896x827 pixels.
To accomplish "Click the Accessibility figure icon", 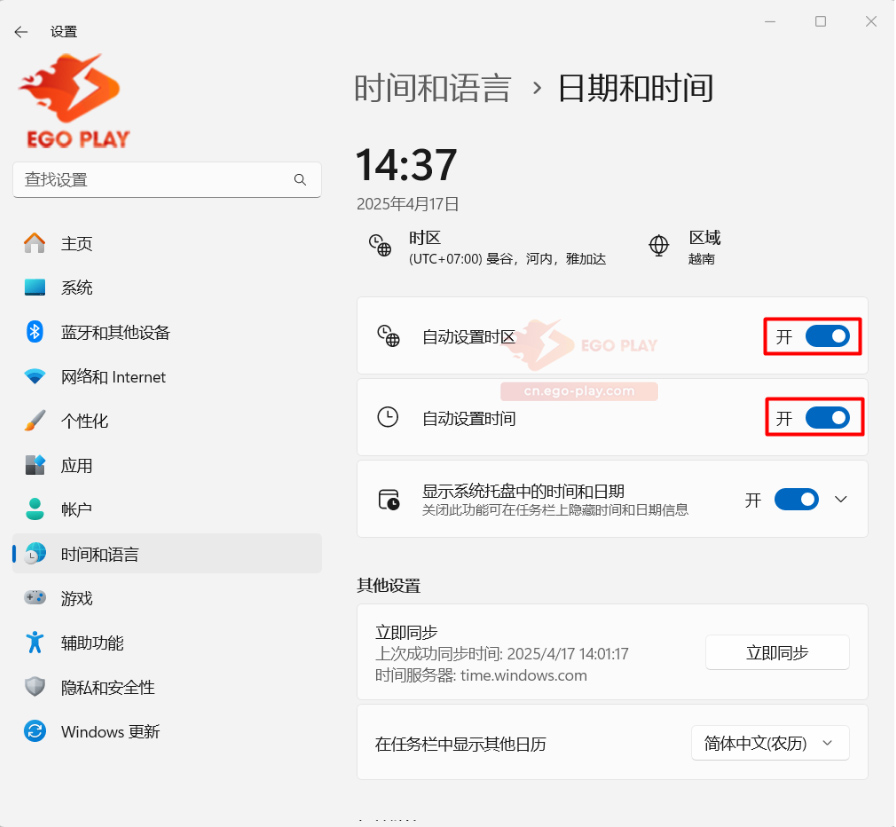I will (35, 642).
